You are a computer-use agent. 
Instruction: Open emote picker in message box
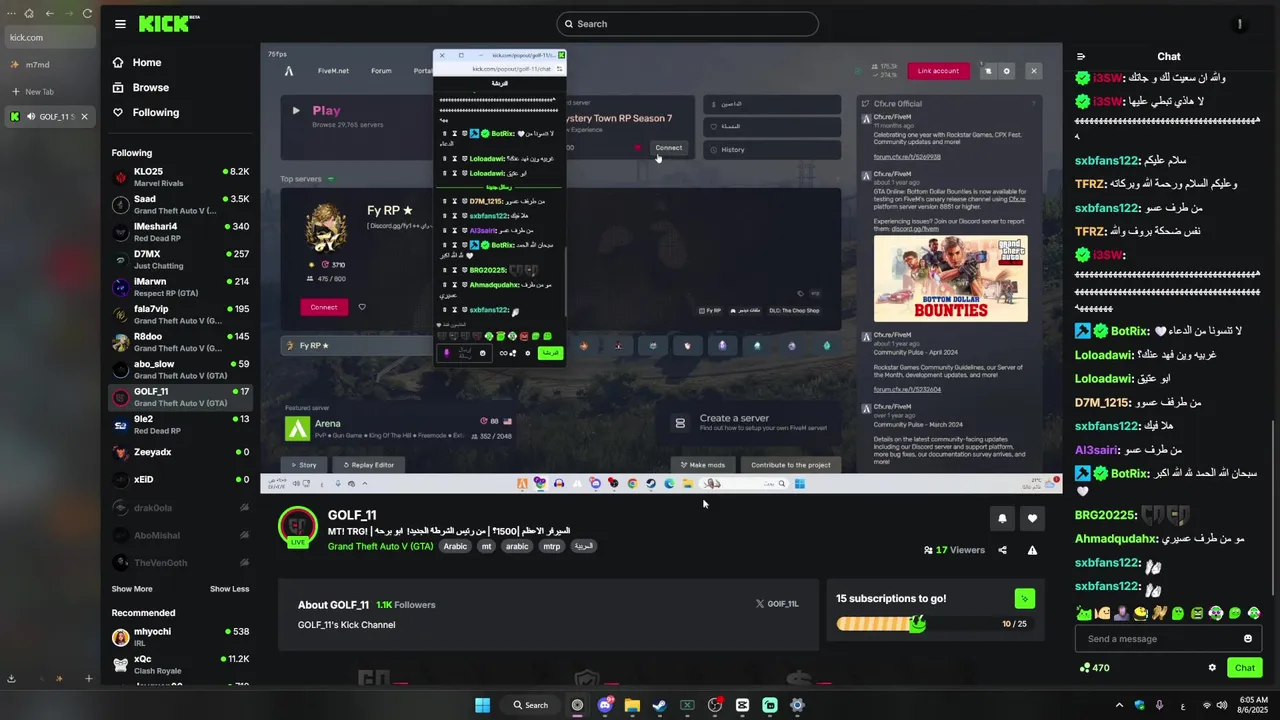coord(1247,639)
